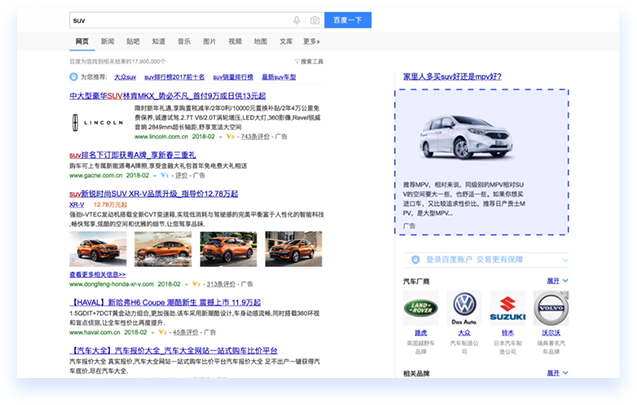Click the shield icon beside 登录百度账户
The width and height of the screenshot is (637, 405).
pyautogui.click(x=416, y=257)
